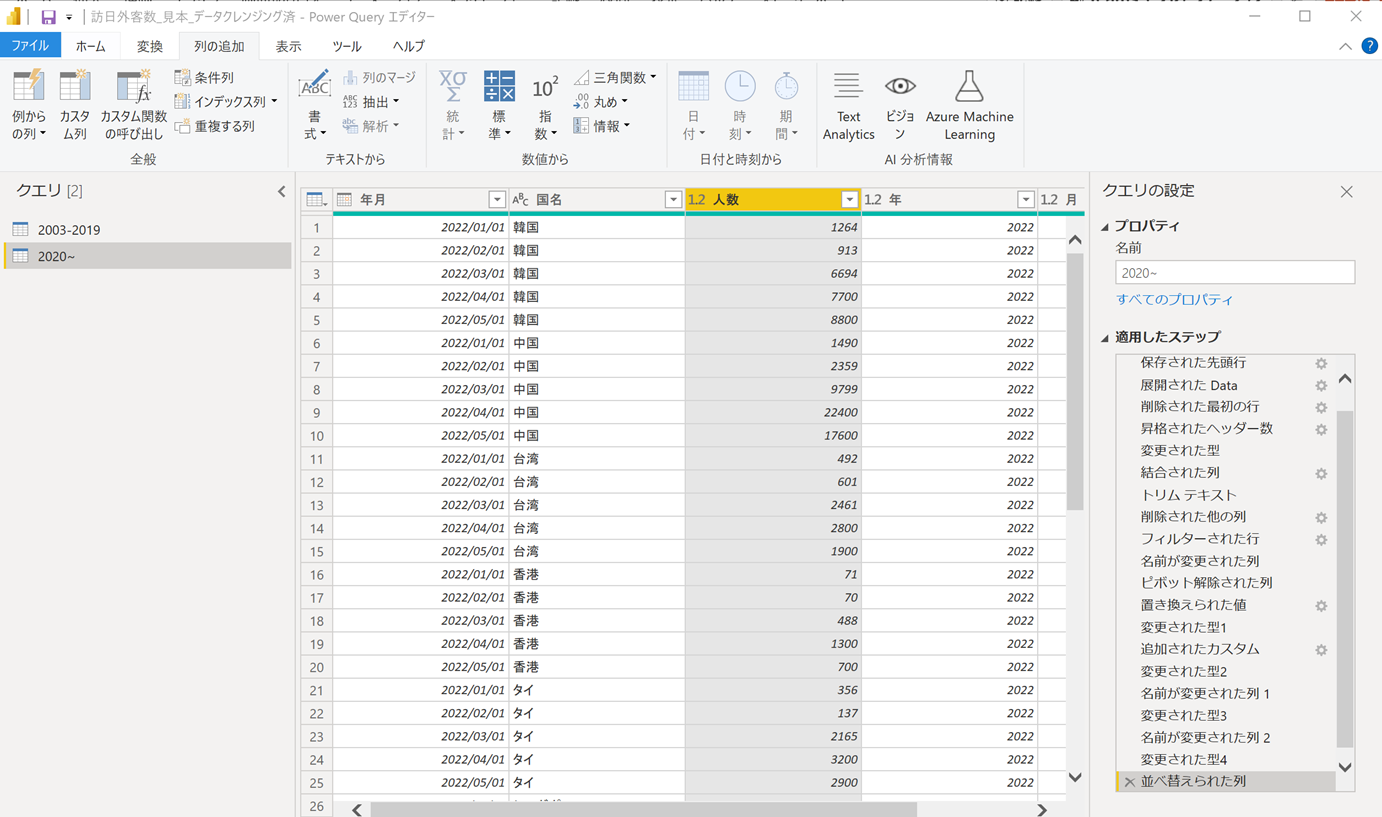The image size is (1382, 817).
Task: Click the Time (時刻) icon
Action: coord(740,88)
